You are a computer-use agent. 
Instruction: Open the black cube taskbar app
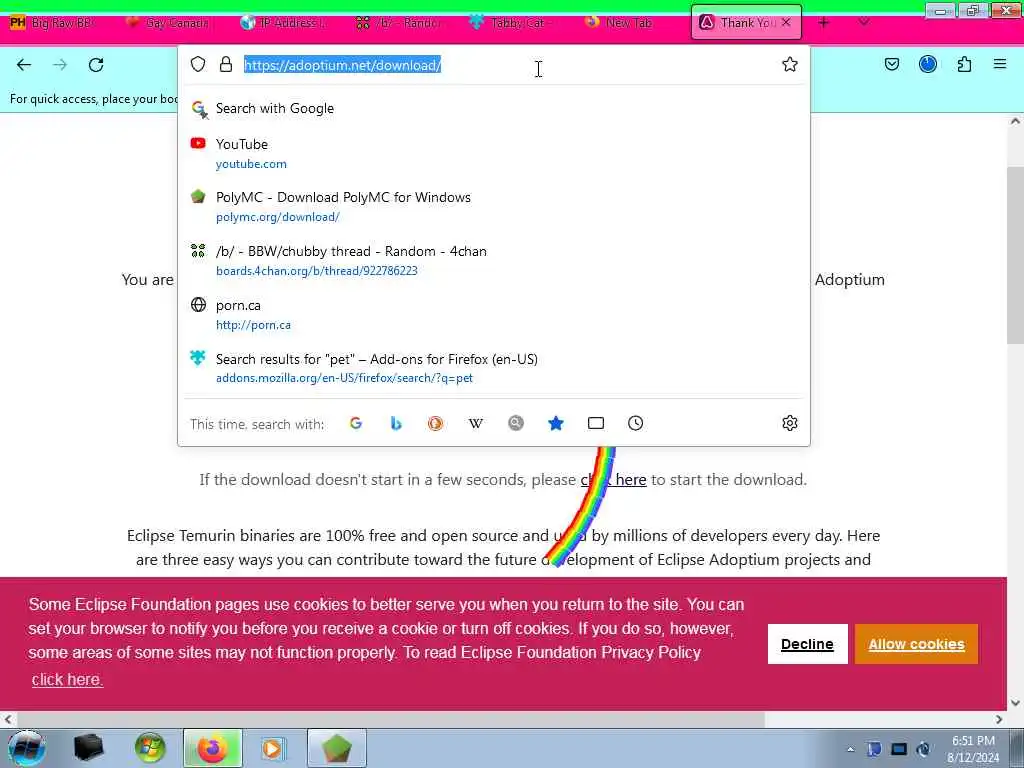pos(88,748)
